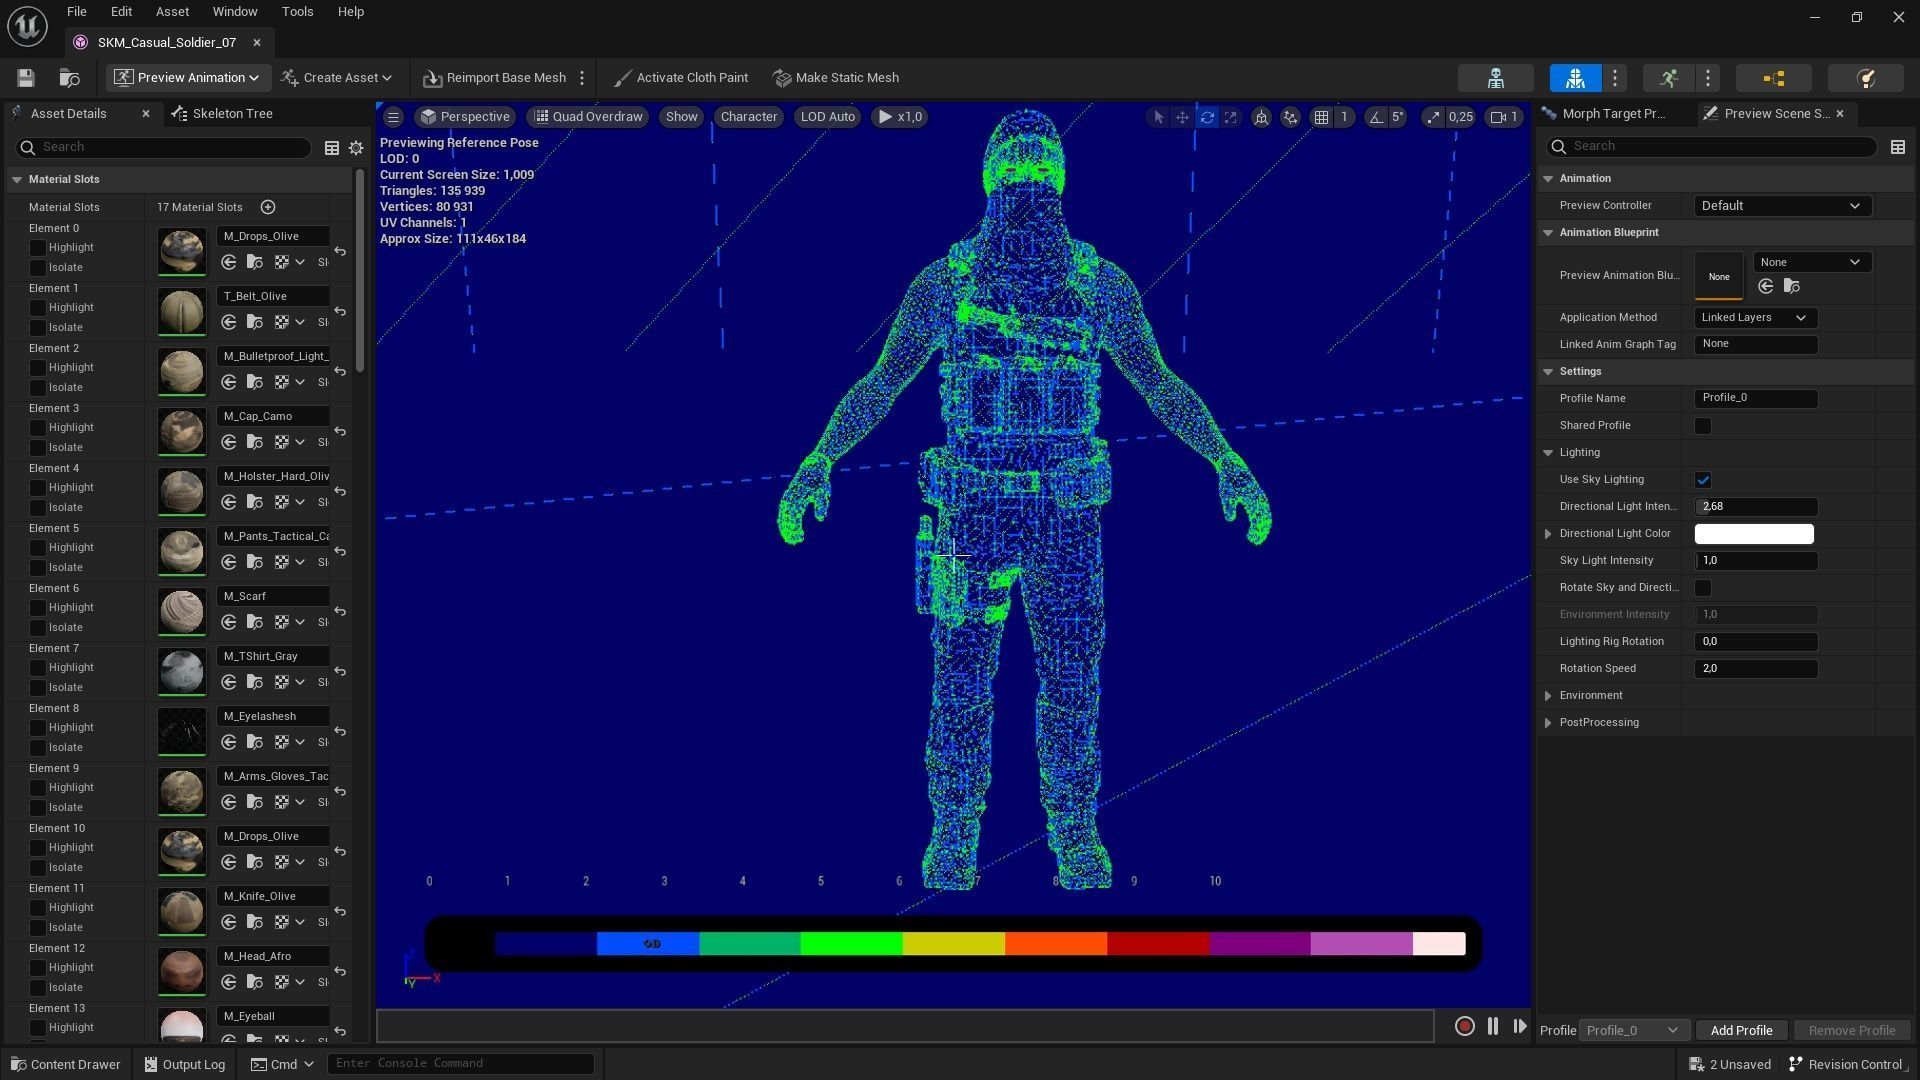Open the Profile_0 profile dropdown
1920x1080 pixels.
[1633, 1031]
